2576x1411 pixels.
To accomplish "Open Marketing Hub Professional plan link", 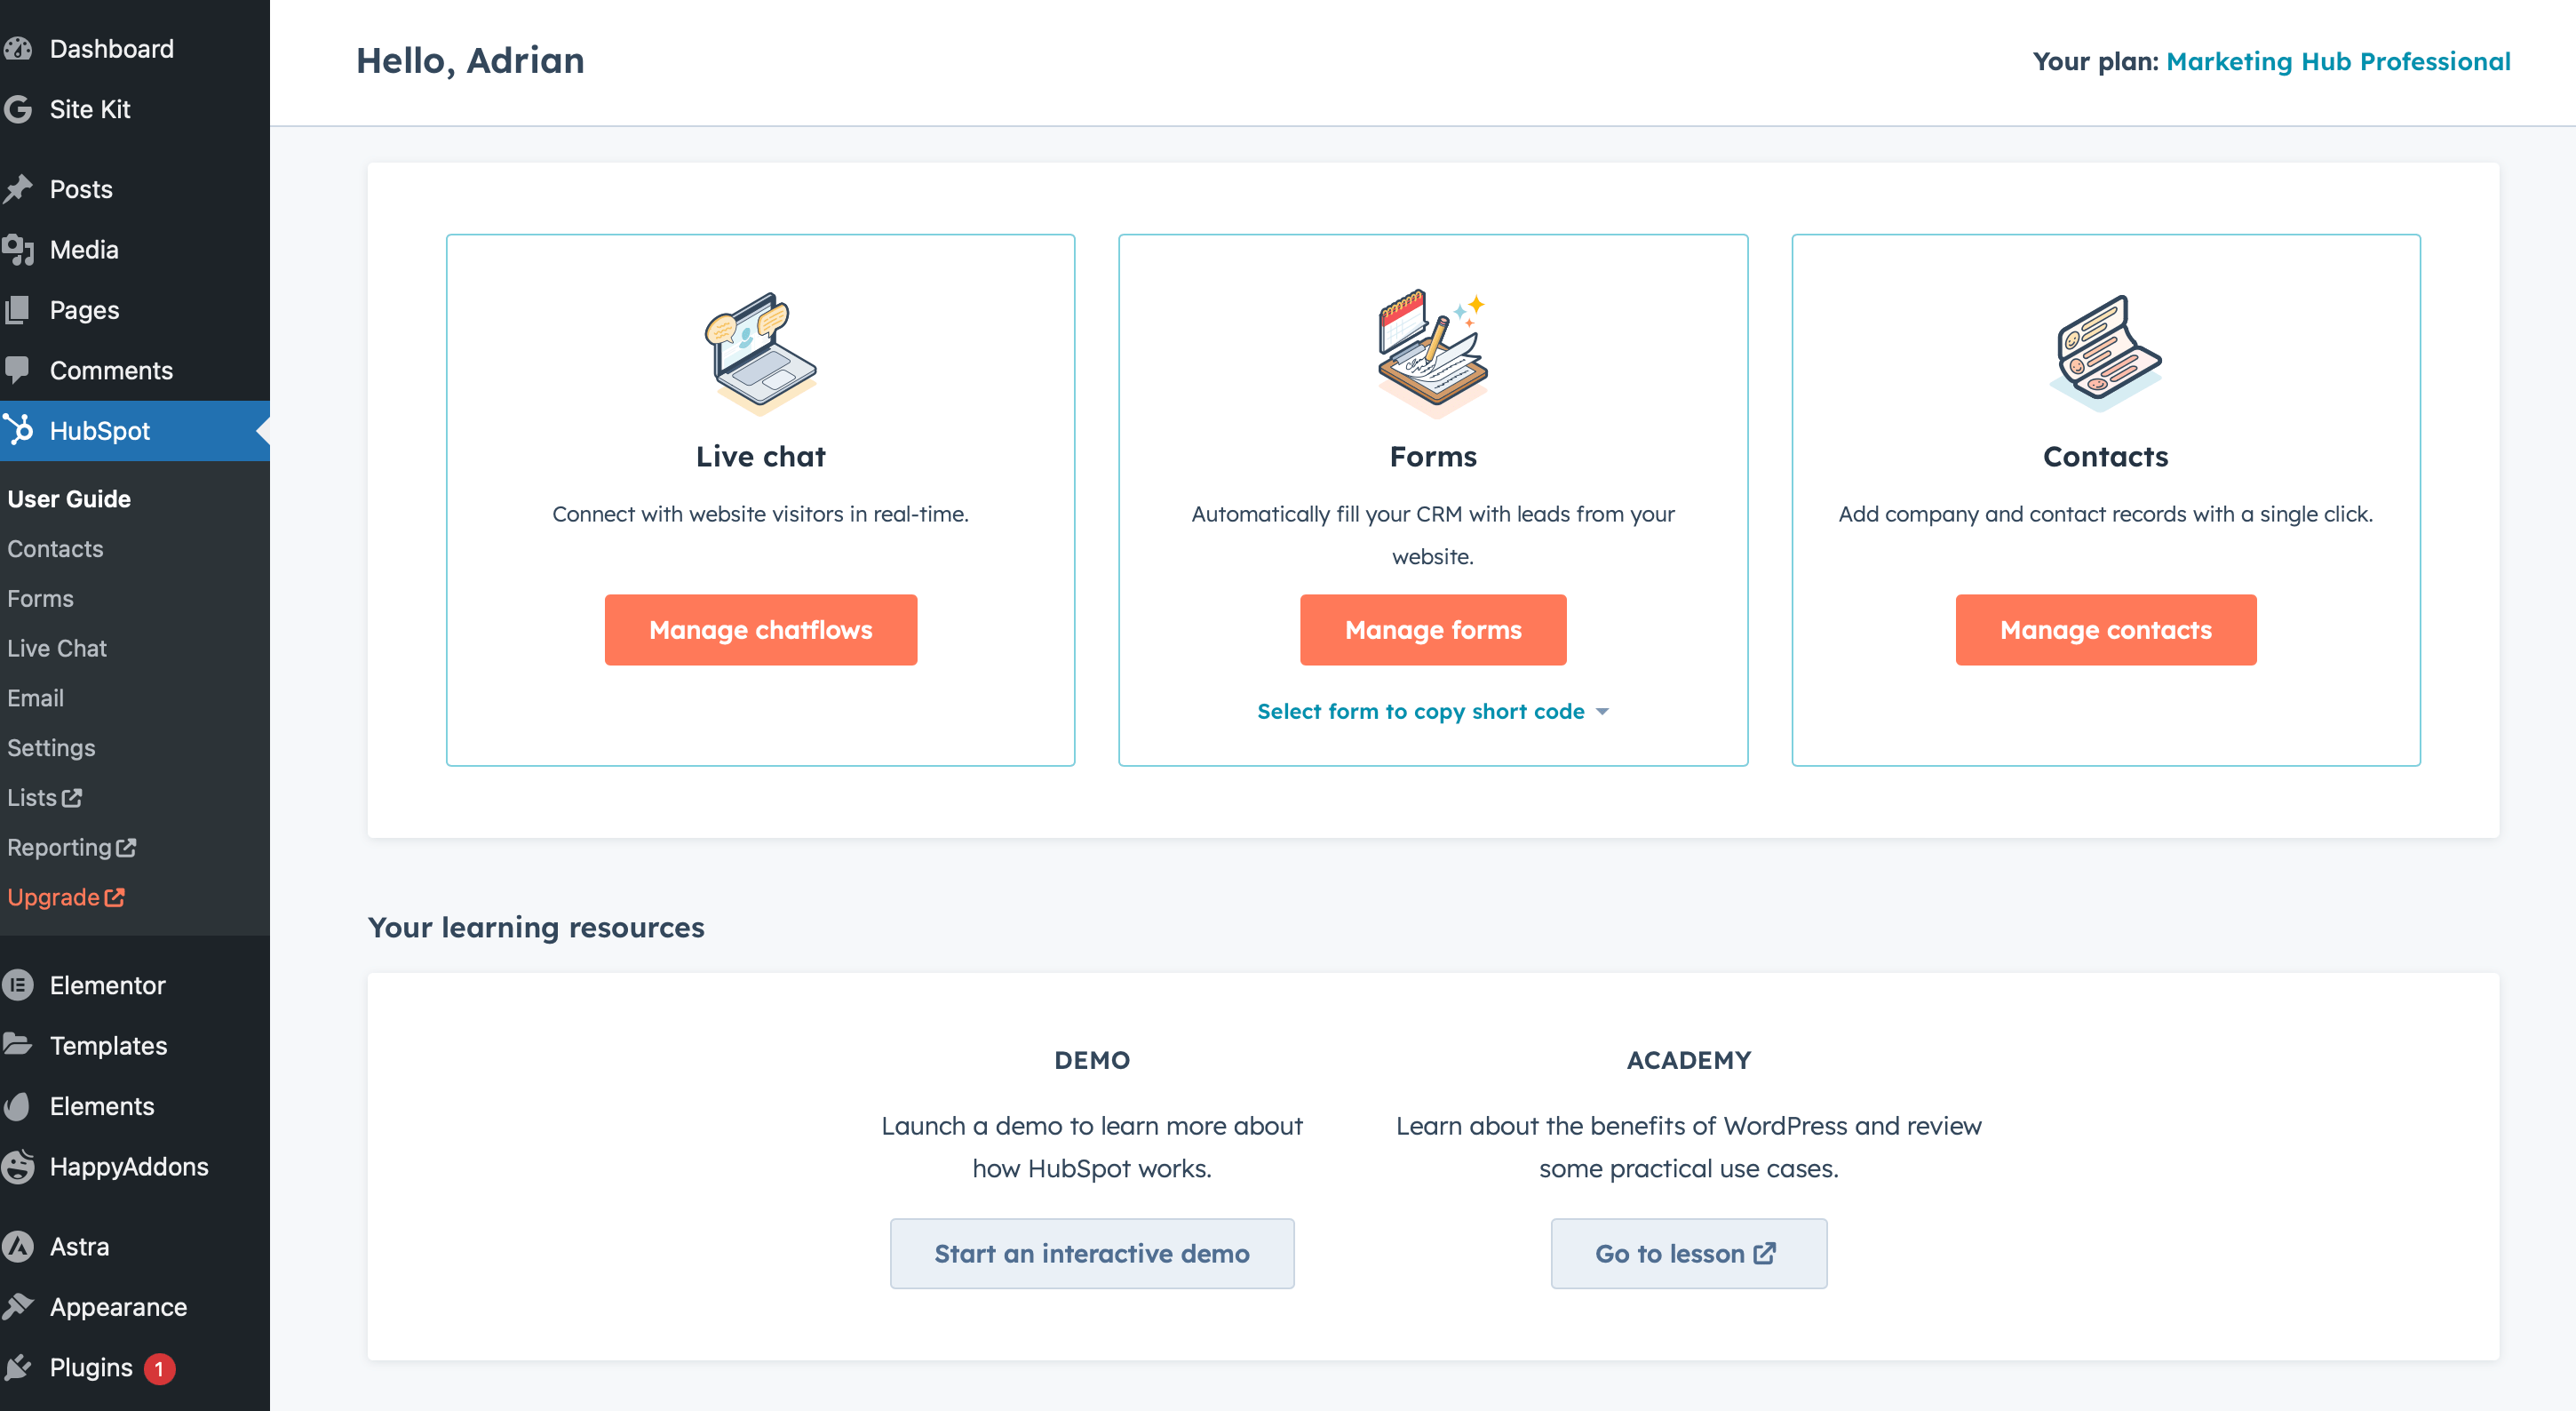I will pos(2337,61).
